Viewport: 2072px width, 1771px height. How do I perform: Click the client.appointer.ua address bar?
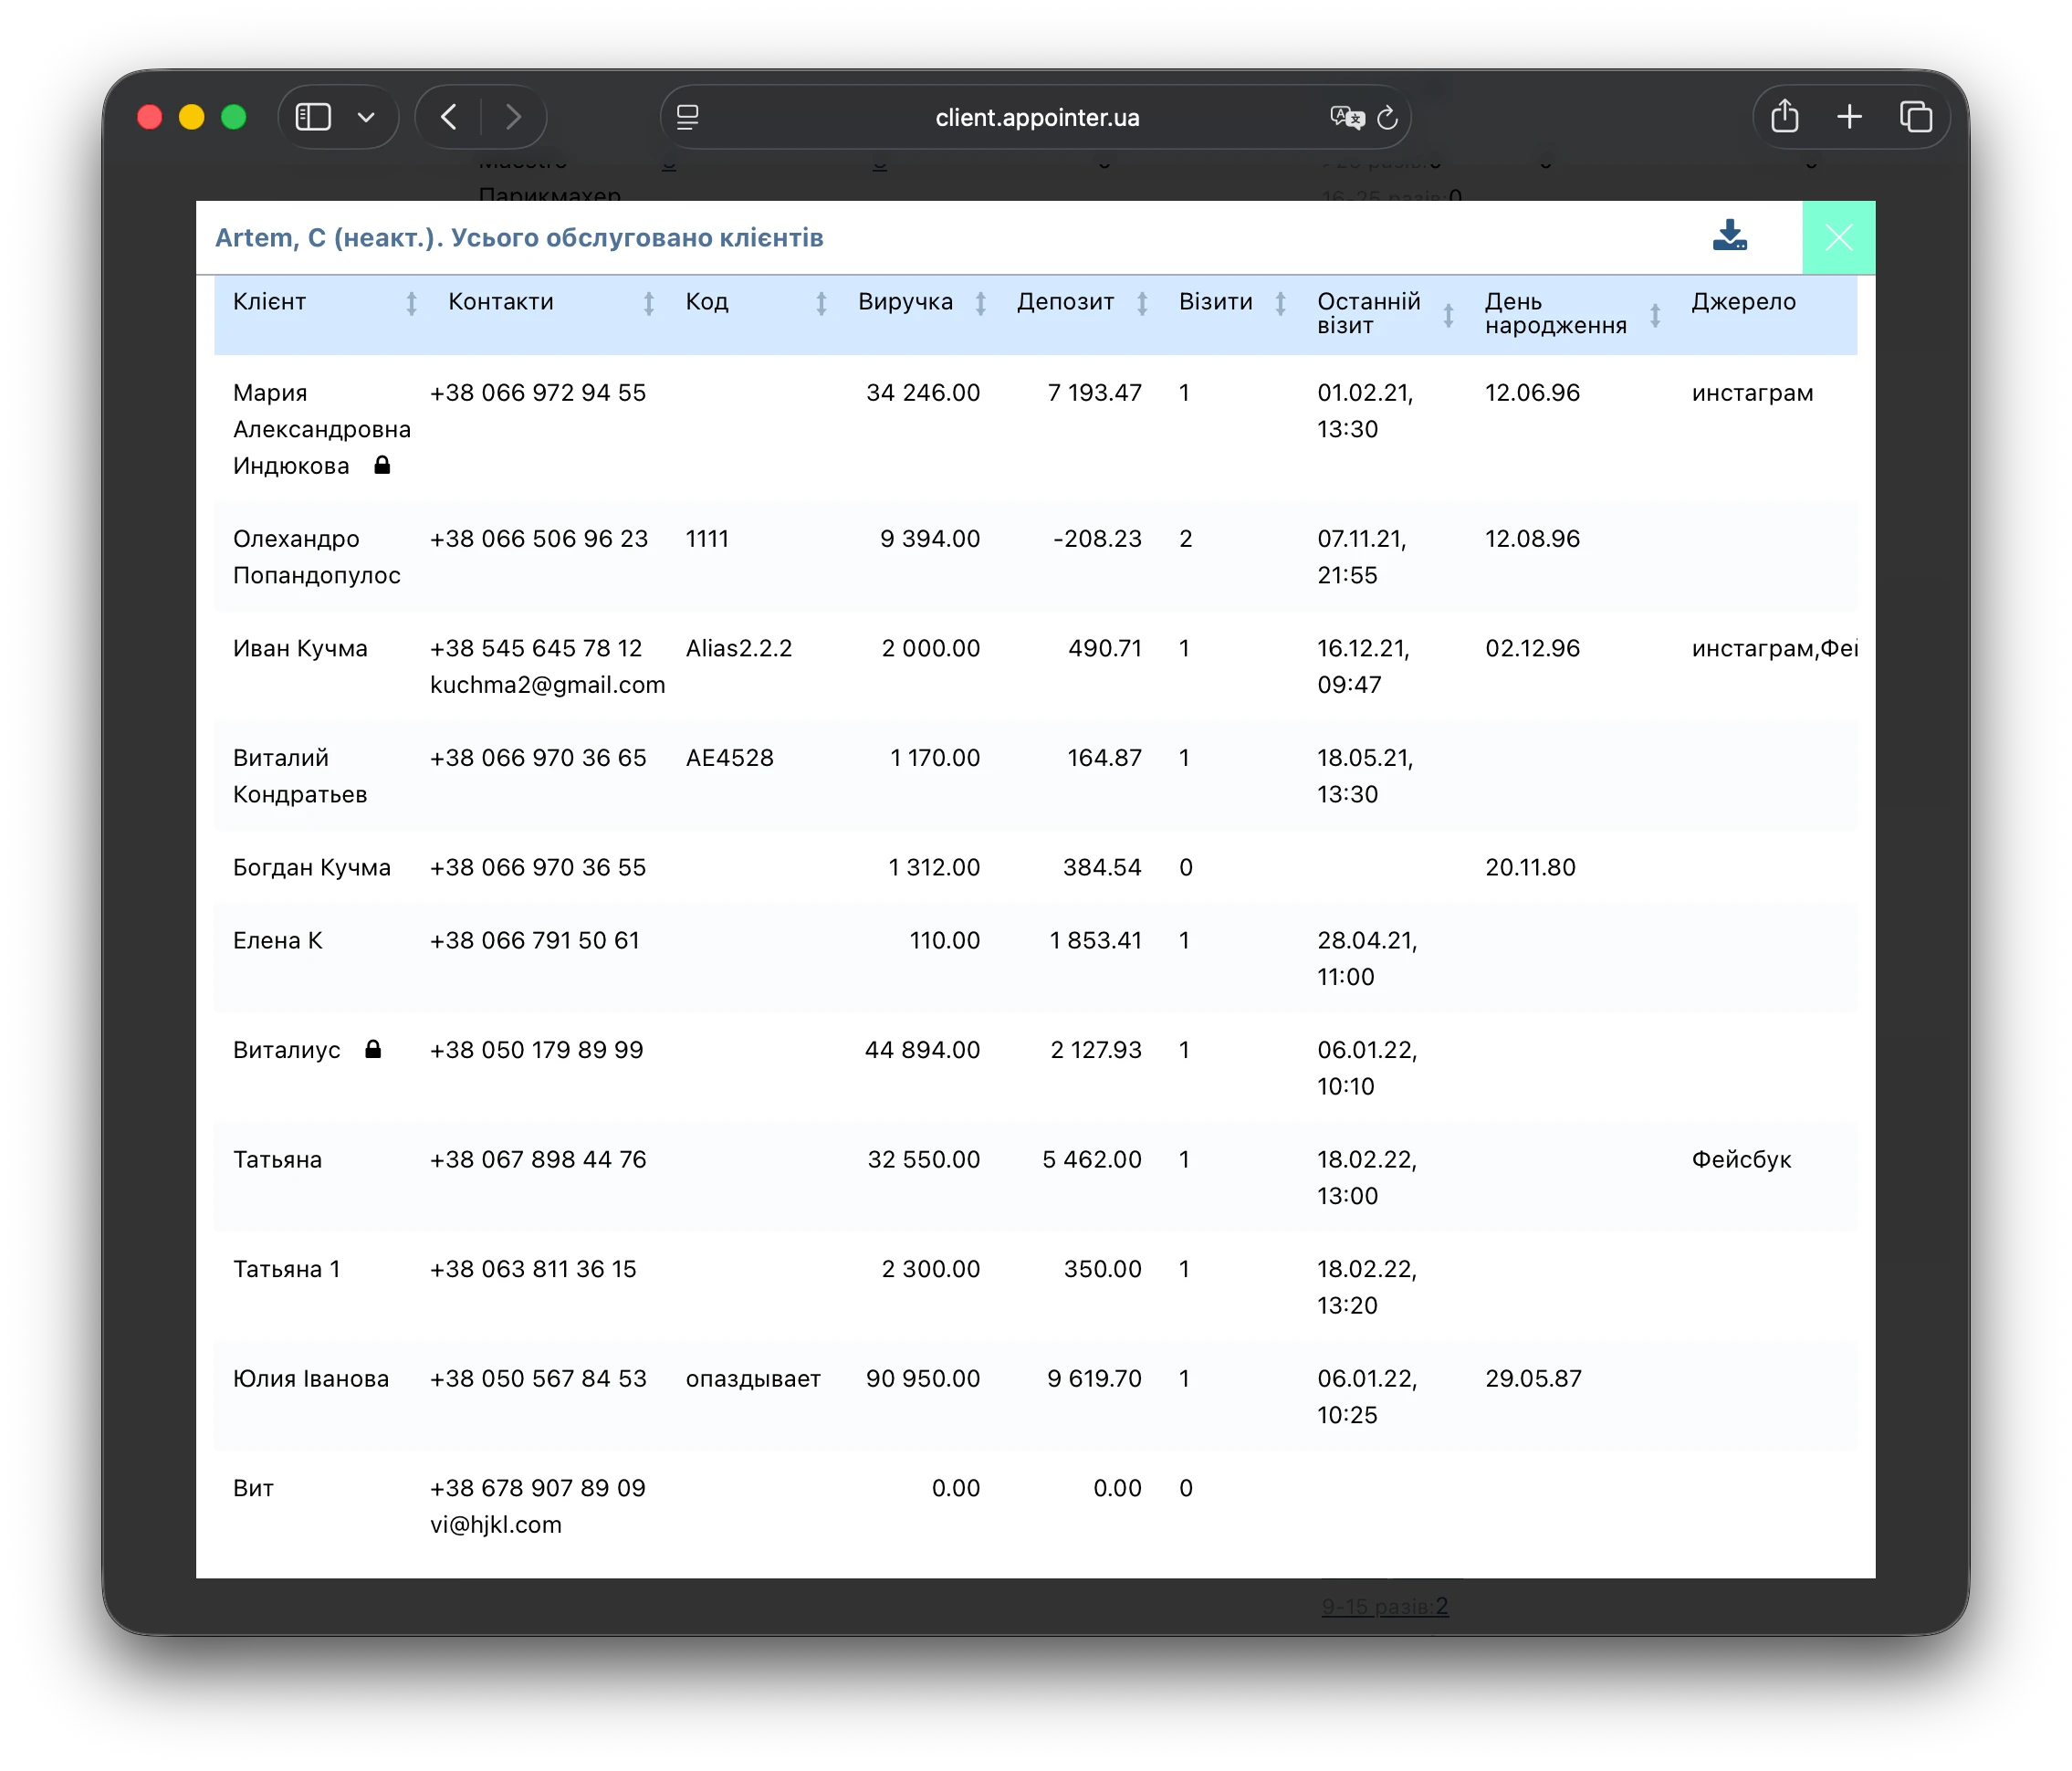click(x=1037, y=117)
